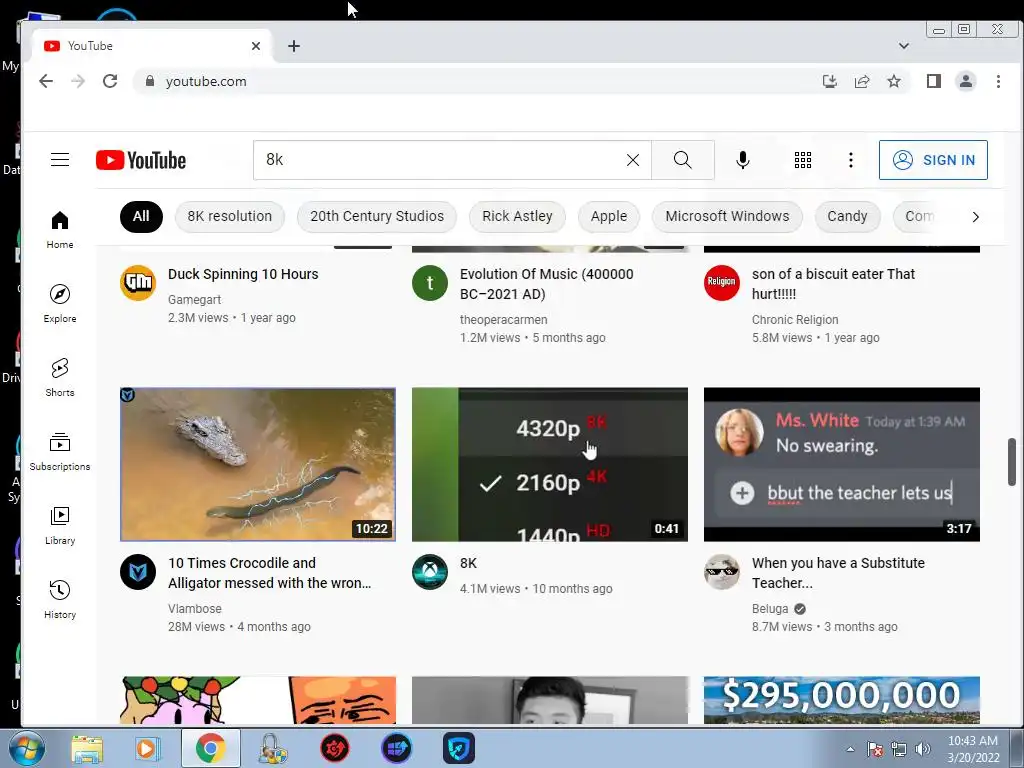Visit the Vlambose channel name
The image size is (1024, 768).
pos(195,609)
